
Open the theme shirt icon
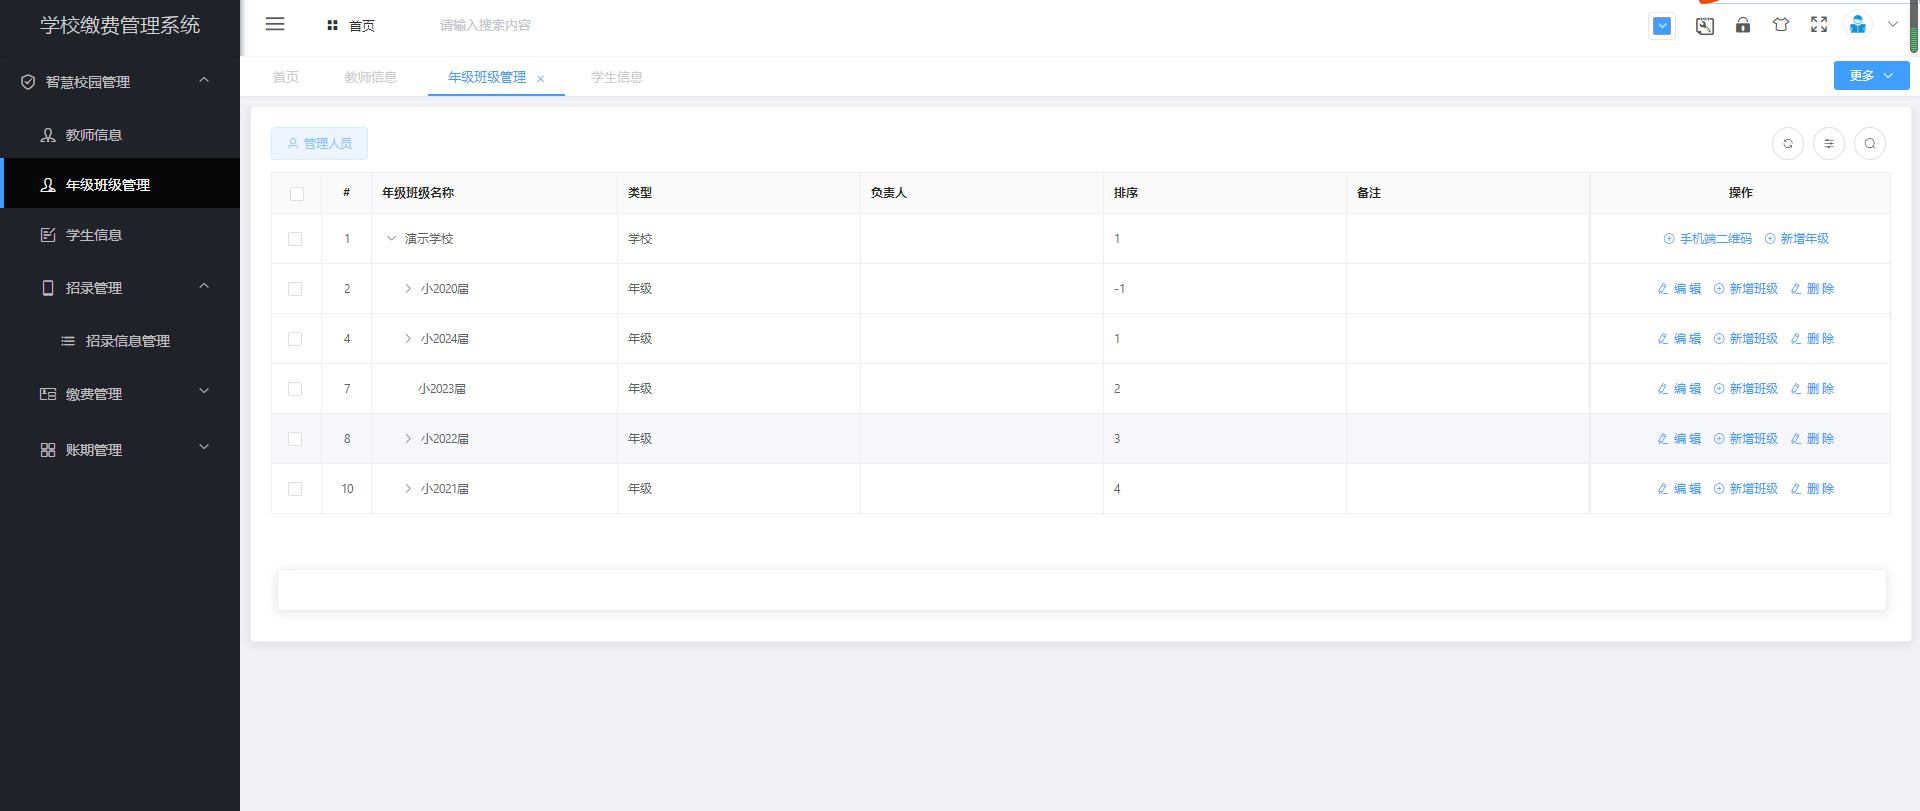tap(1781, 25)
